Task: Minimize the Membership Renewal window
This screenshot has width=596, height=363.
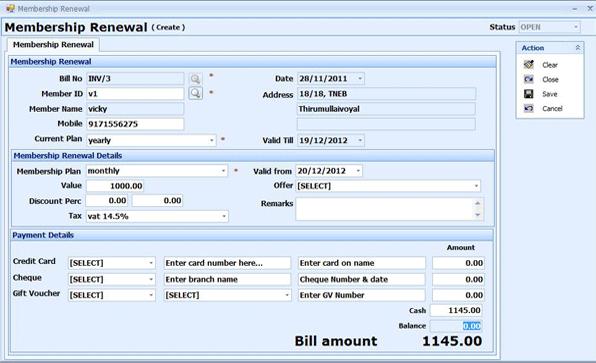Action: [575, 8]
